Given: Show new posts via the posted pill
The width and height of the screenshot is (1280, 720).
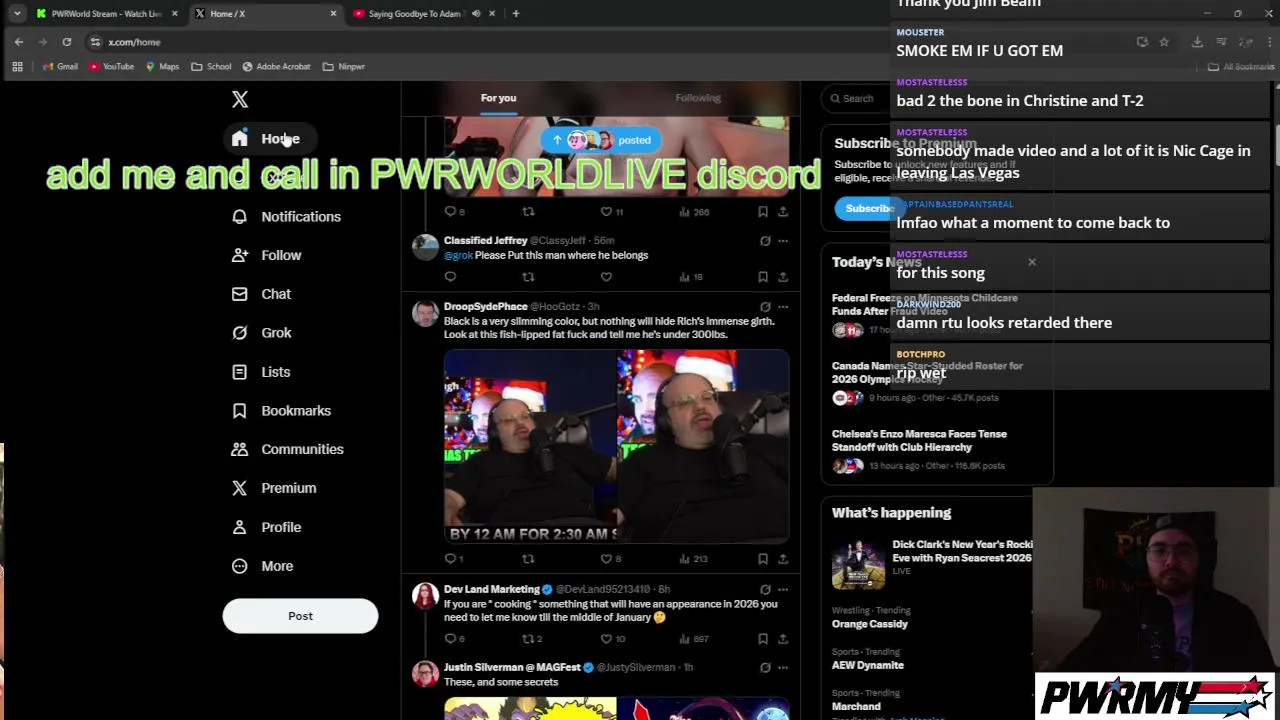Looking at the screenshot, I should 601,140.
